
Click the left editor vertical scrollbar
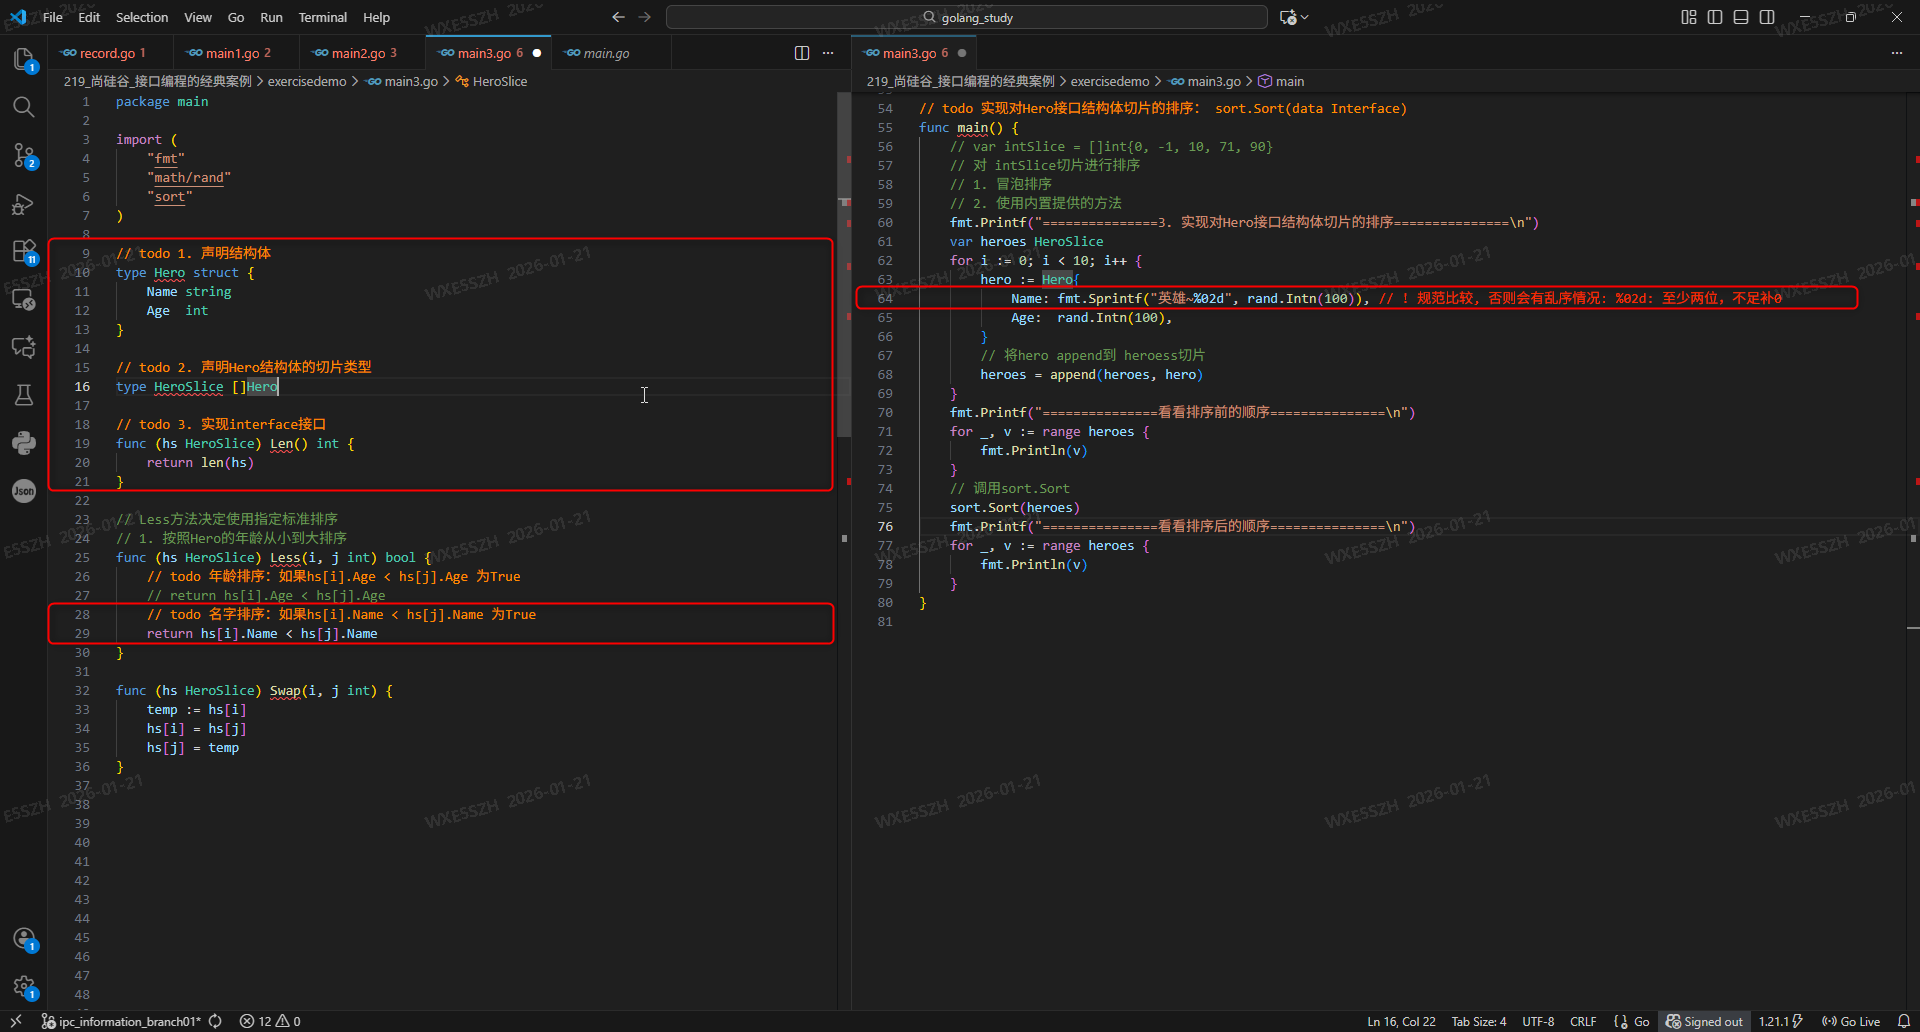[844, 265]
